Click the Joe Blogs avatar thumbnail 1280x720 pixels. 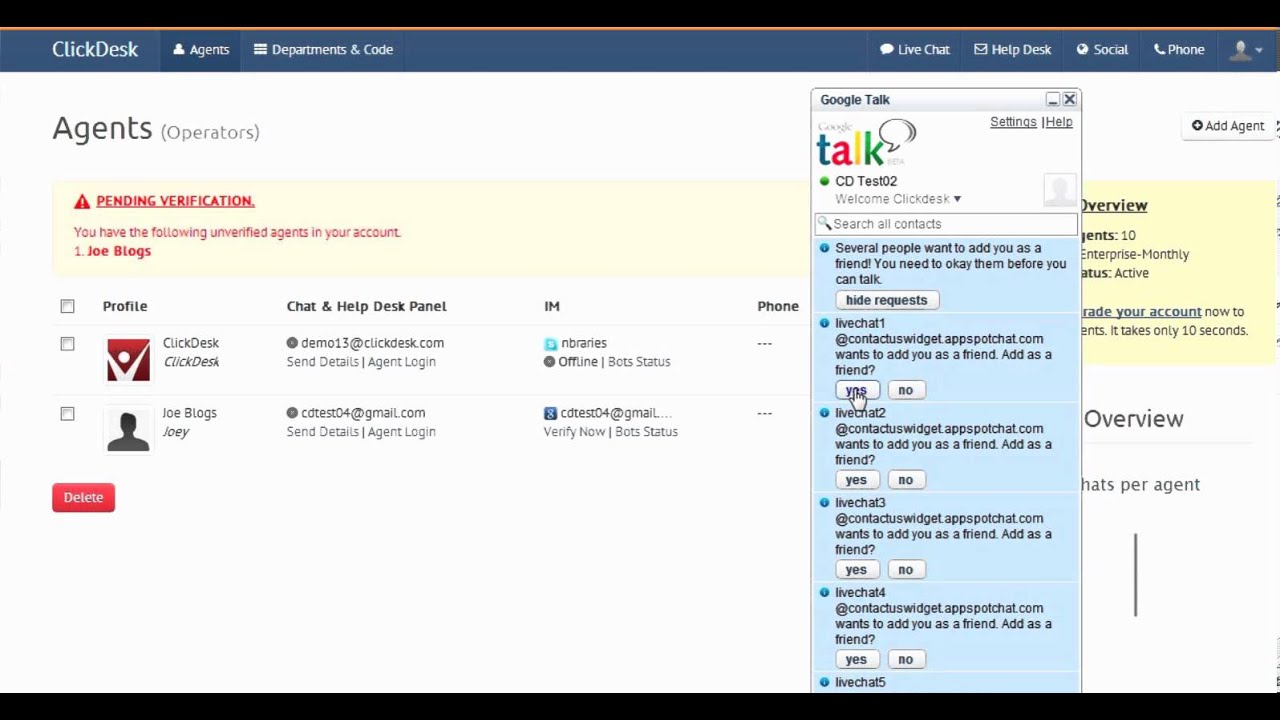coord(128,429)
